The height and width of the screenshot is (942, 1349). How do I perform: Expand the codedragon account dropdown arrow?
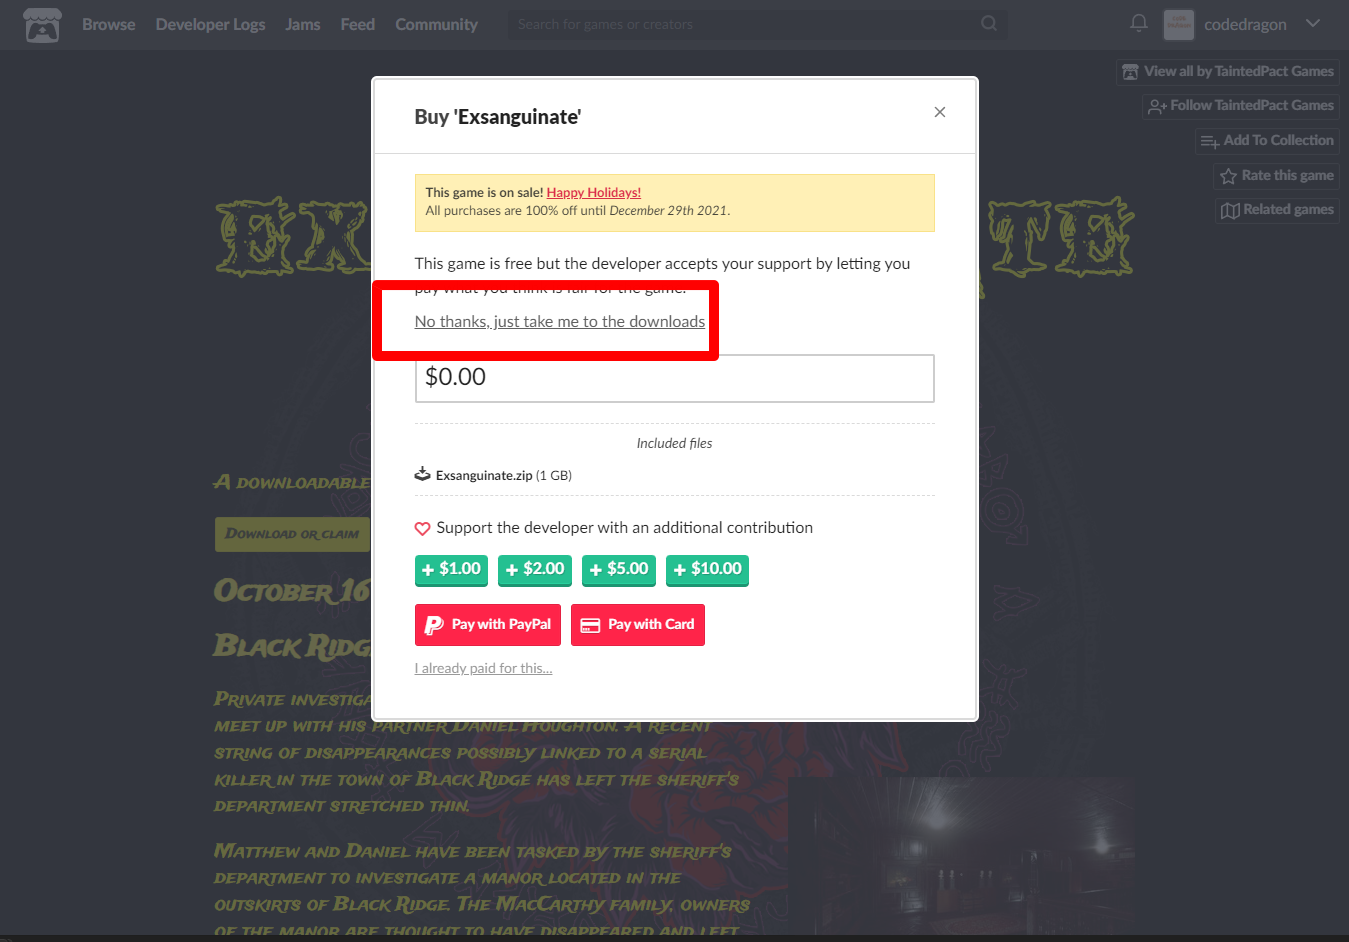pyautogui.click(x=1313, y=24)
